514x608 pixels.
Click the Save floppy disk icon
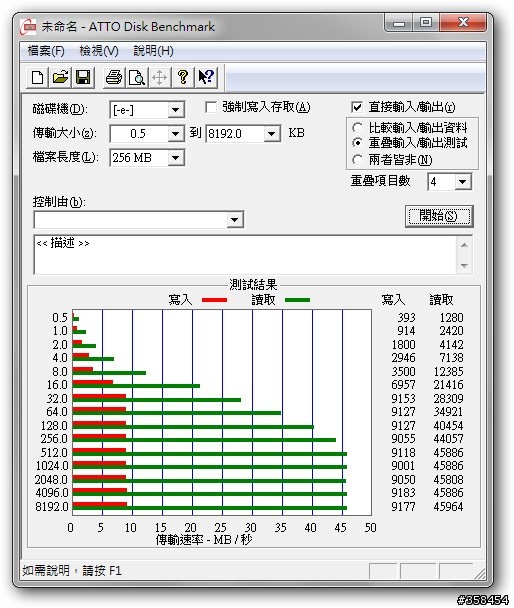(83, 78)
